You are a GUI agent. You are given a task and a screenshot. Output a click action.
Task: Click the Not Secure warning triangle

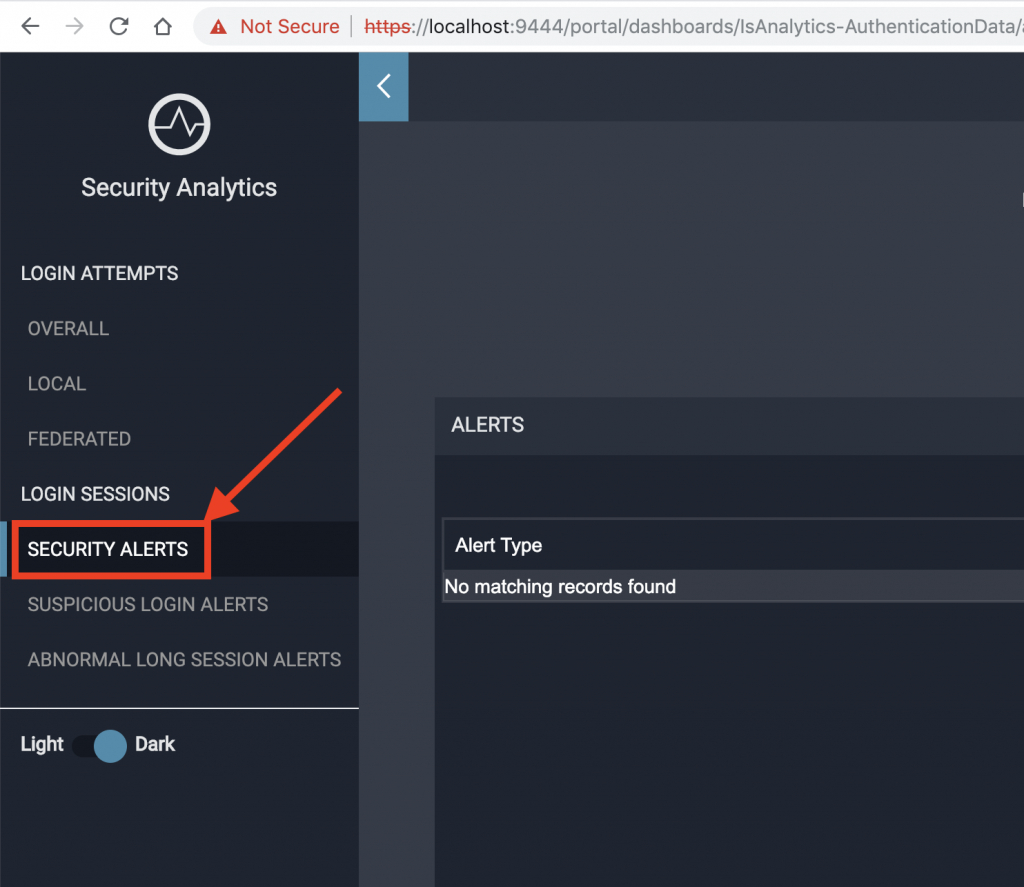pyautogui.click(x=218, y=27)
